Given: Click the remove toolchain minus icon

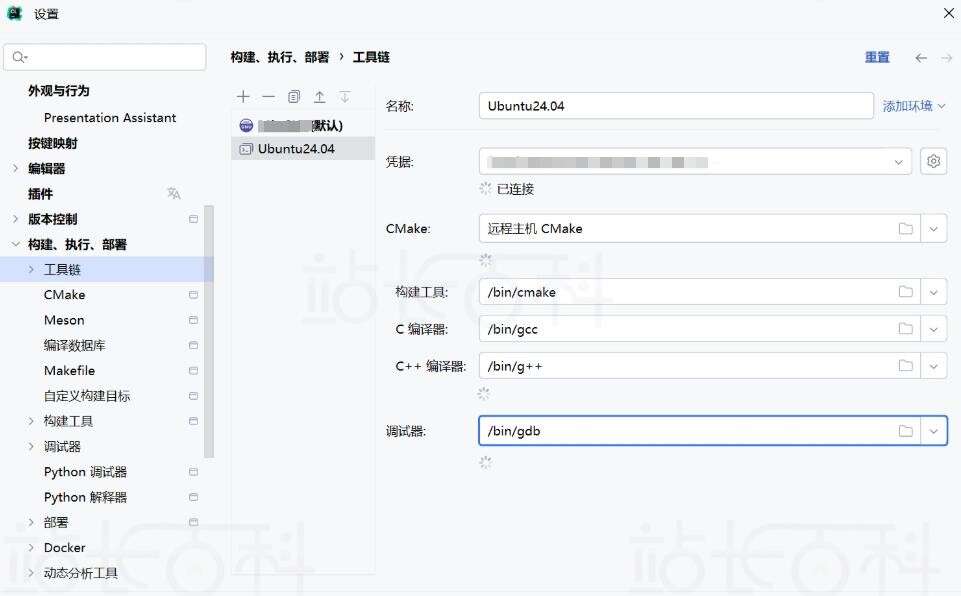Looking at the screenshot, I should coord(268,97).
